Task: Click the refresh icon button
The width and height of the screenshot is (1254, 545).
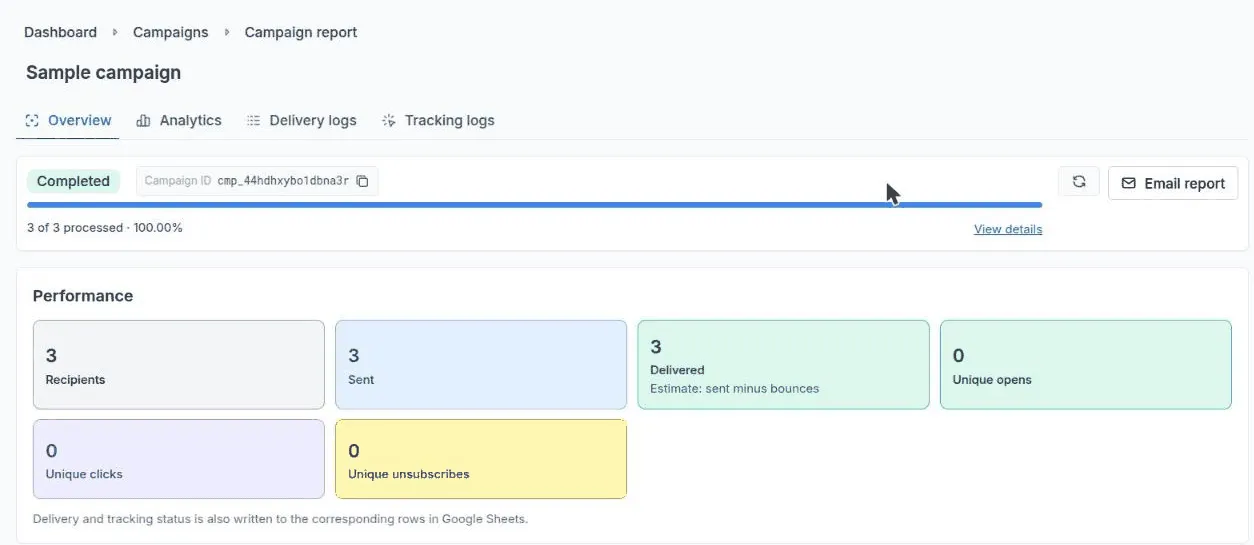Action: tap(1079, 182)
